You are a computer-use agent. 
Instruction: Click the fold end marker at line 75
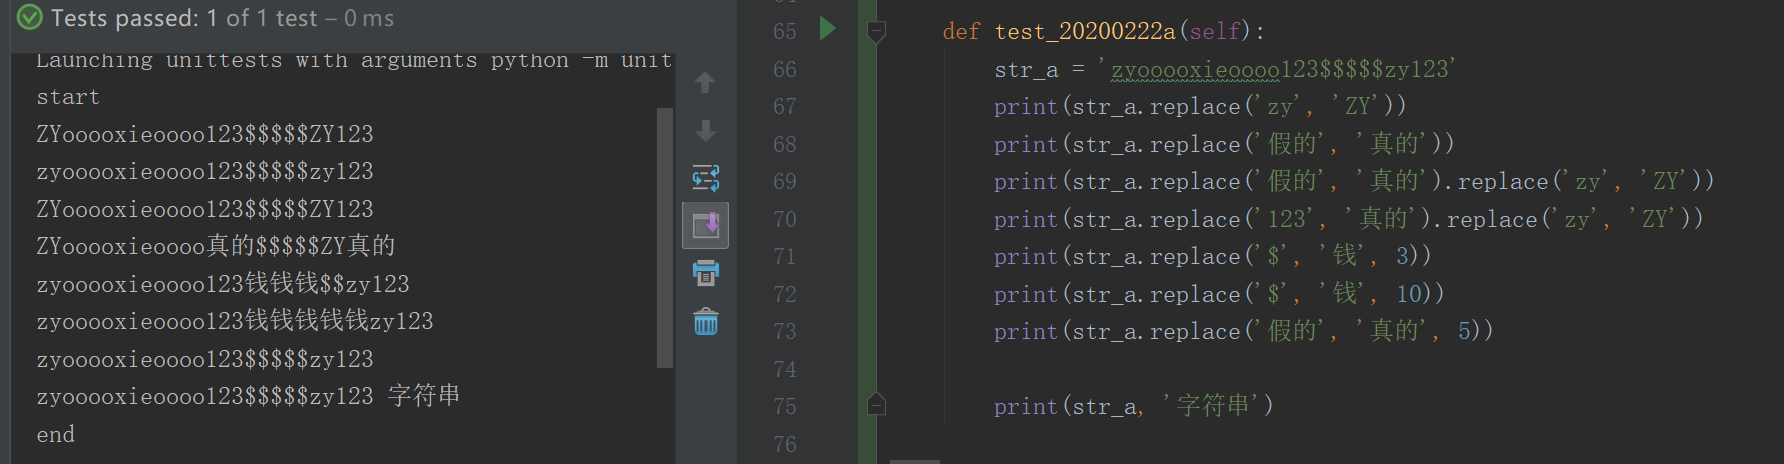pyautogui.click(x=876, y=405)
